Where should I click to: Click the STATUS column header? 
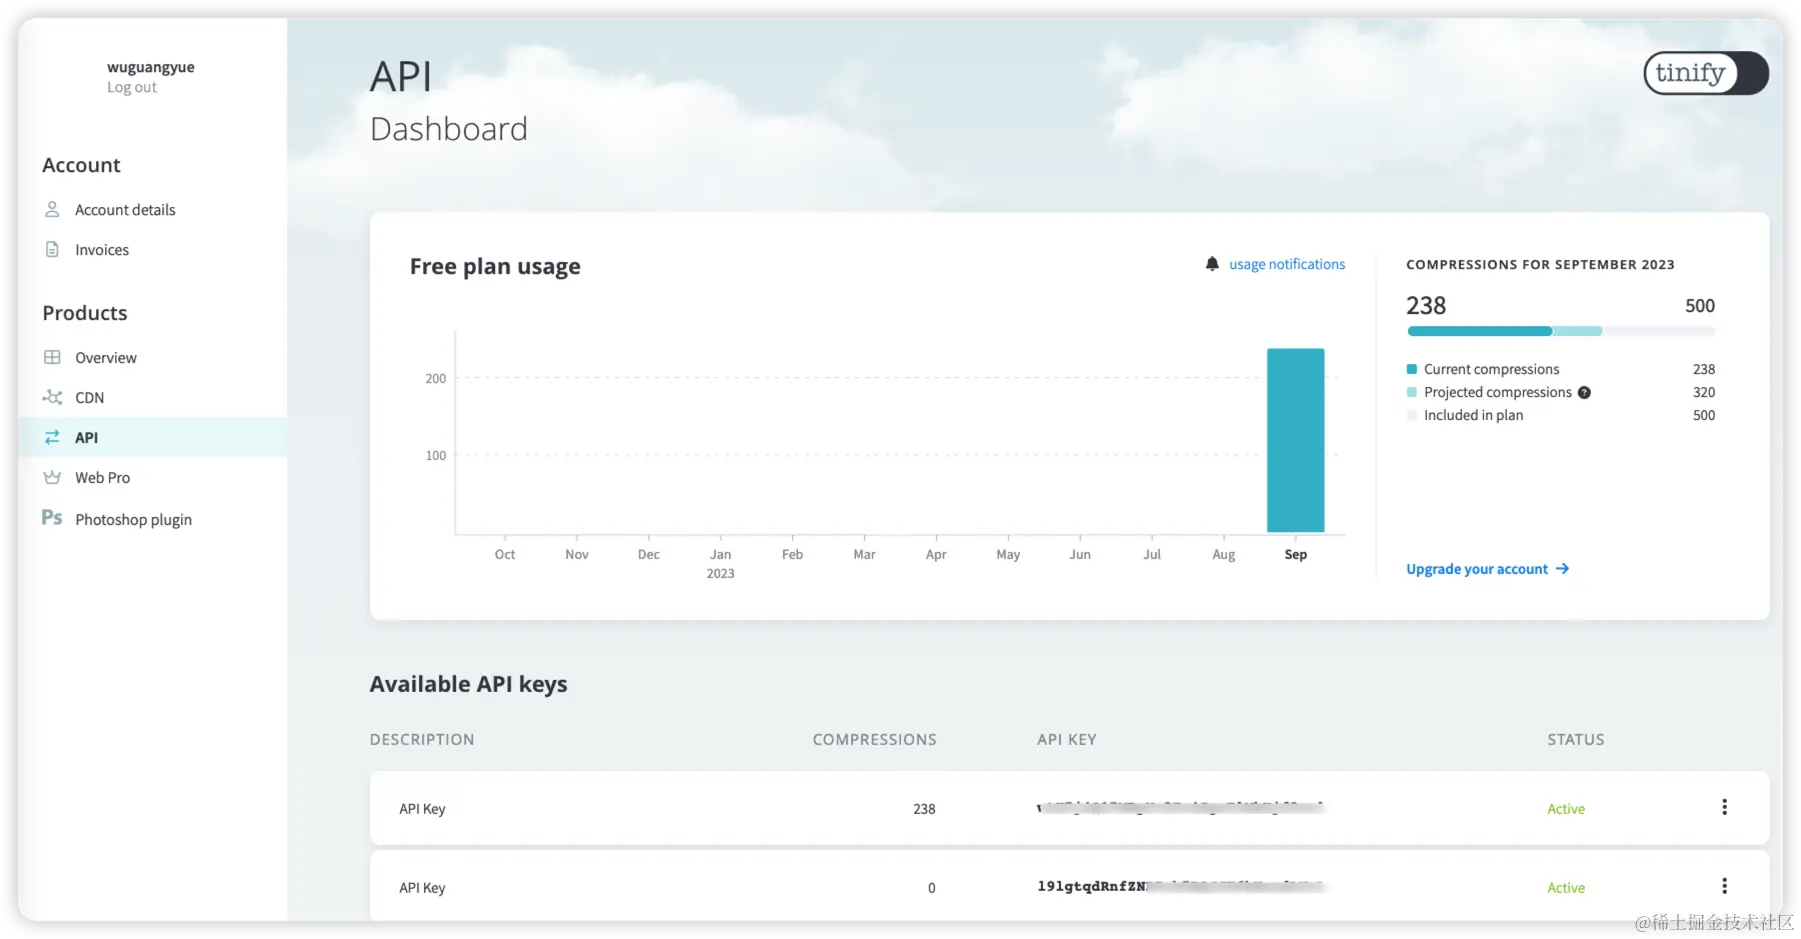click(1576, 740)
